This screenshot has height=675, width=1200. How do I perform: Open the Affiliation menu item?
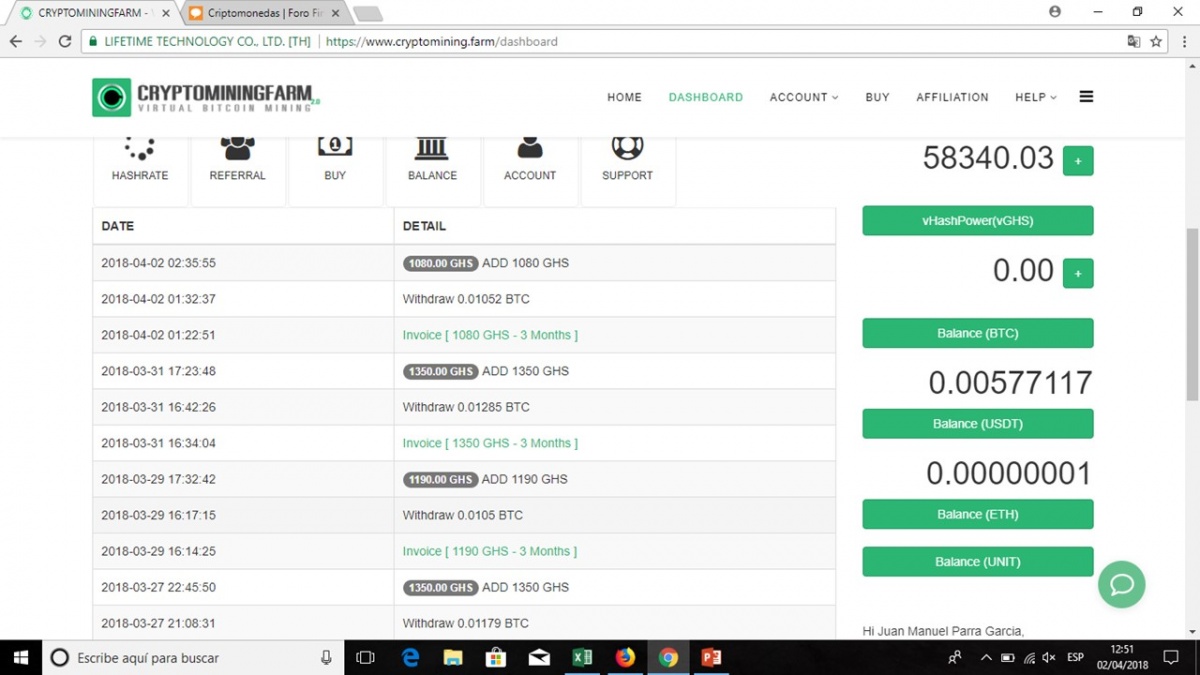[x=952, y=97]
